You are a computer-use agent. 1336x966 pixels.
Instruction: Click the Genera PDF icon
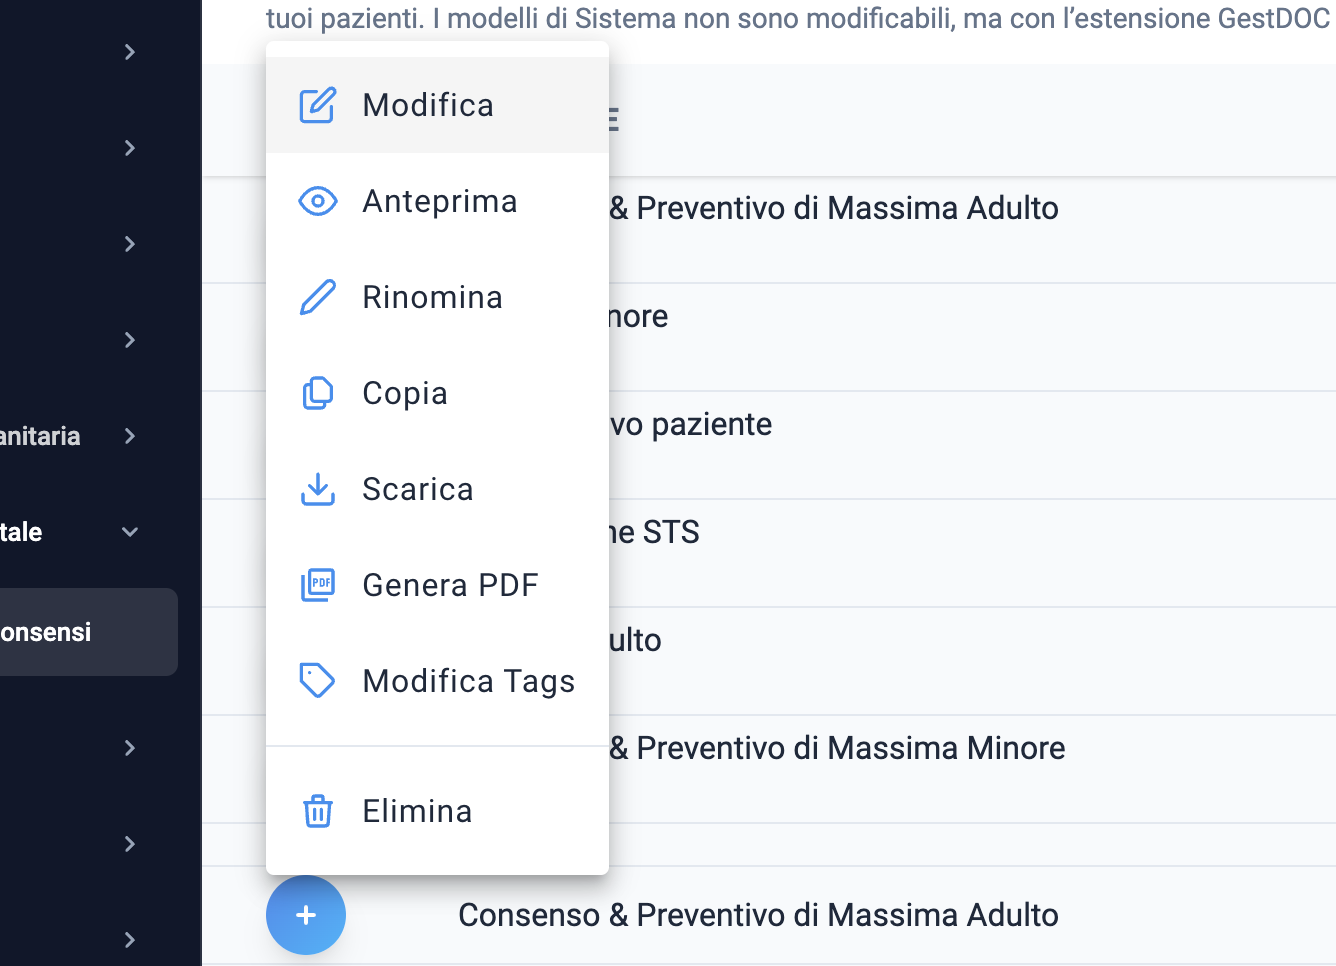pos(317,585)
